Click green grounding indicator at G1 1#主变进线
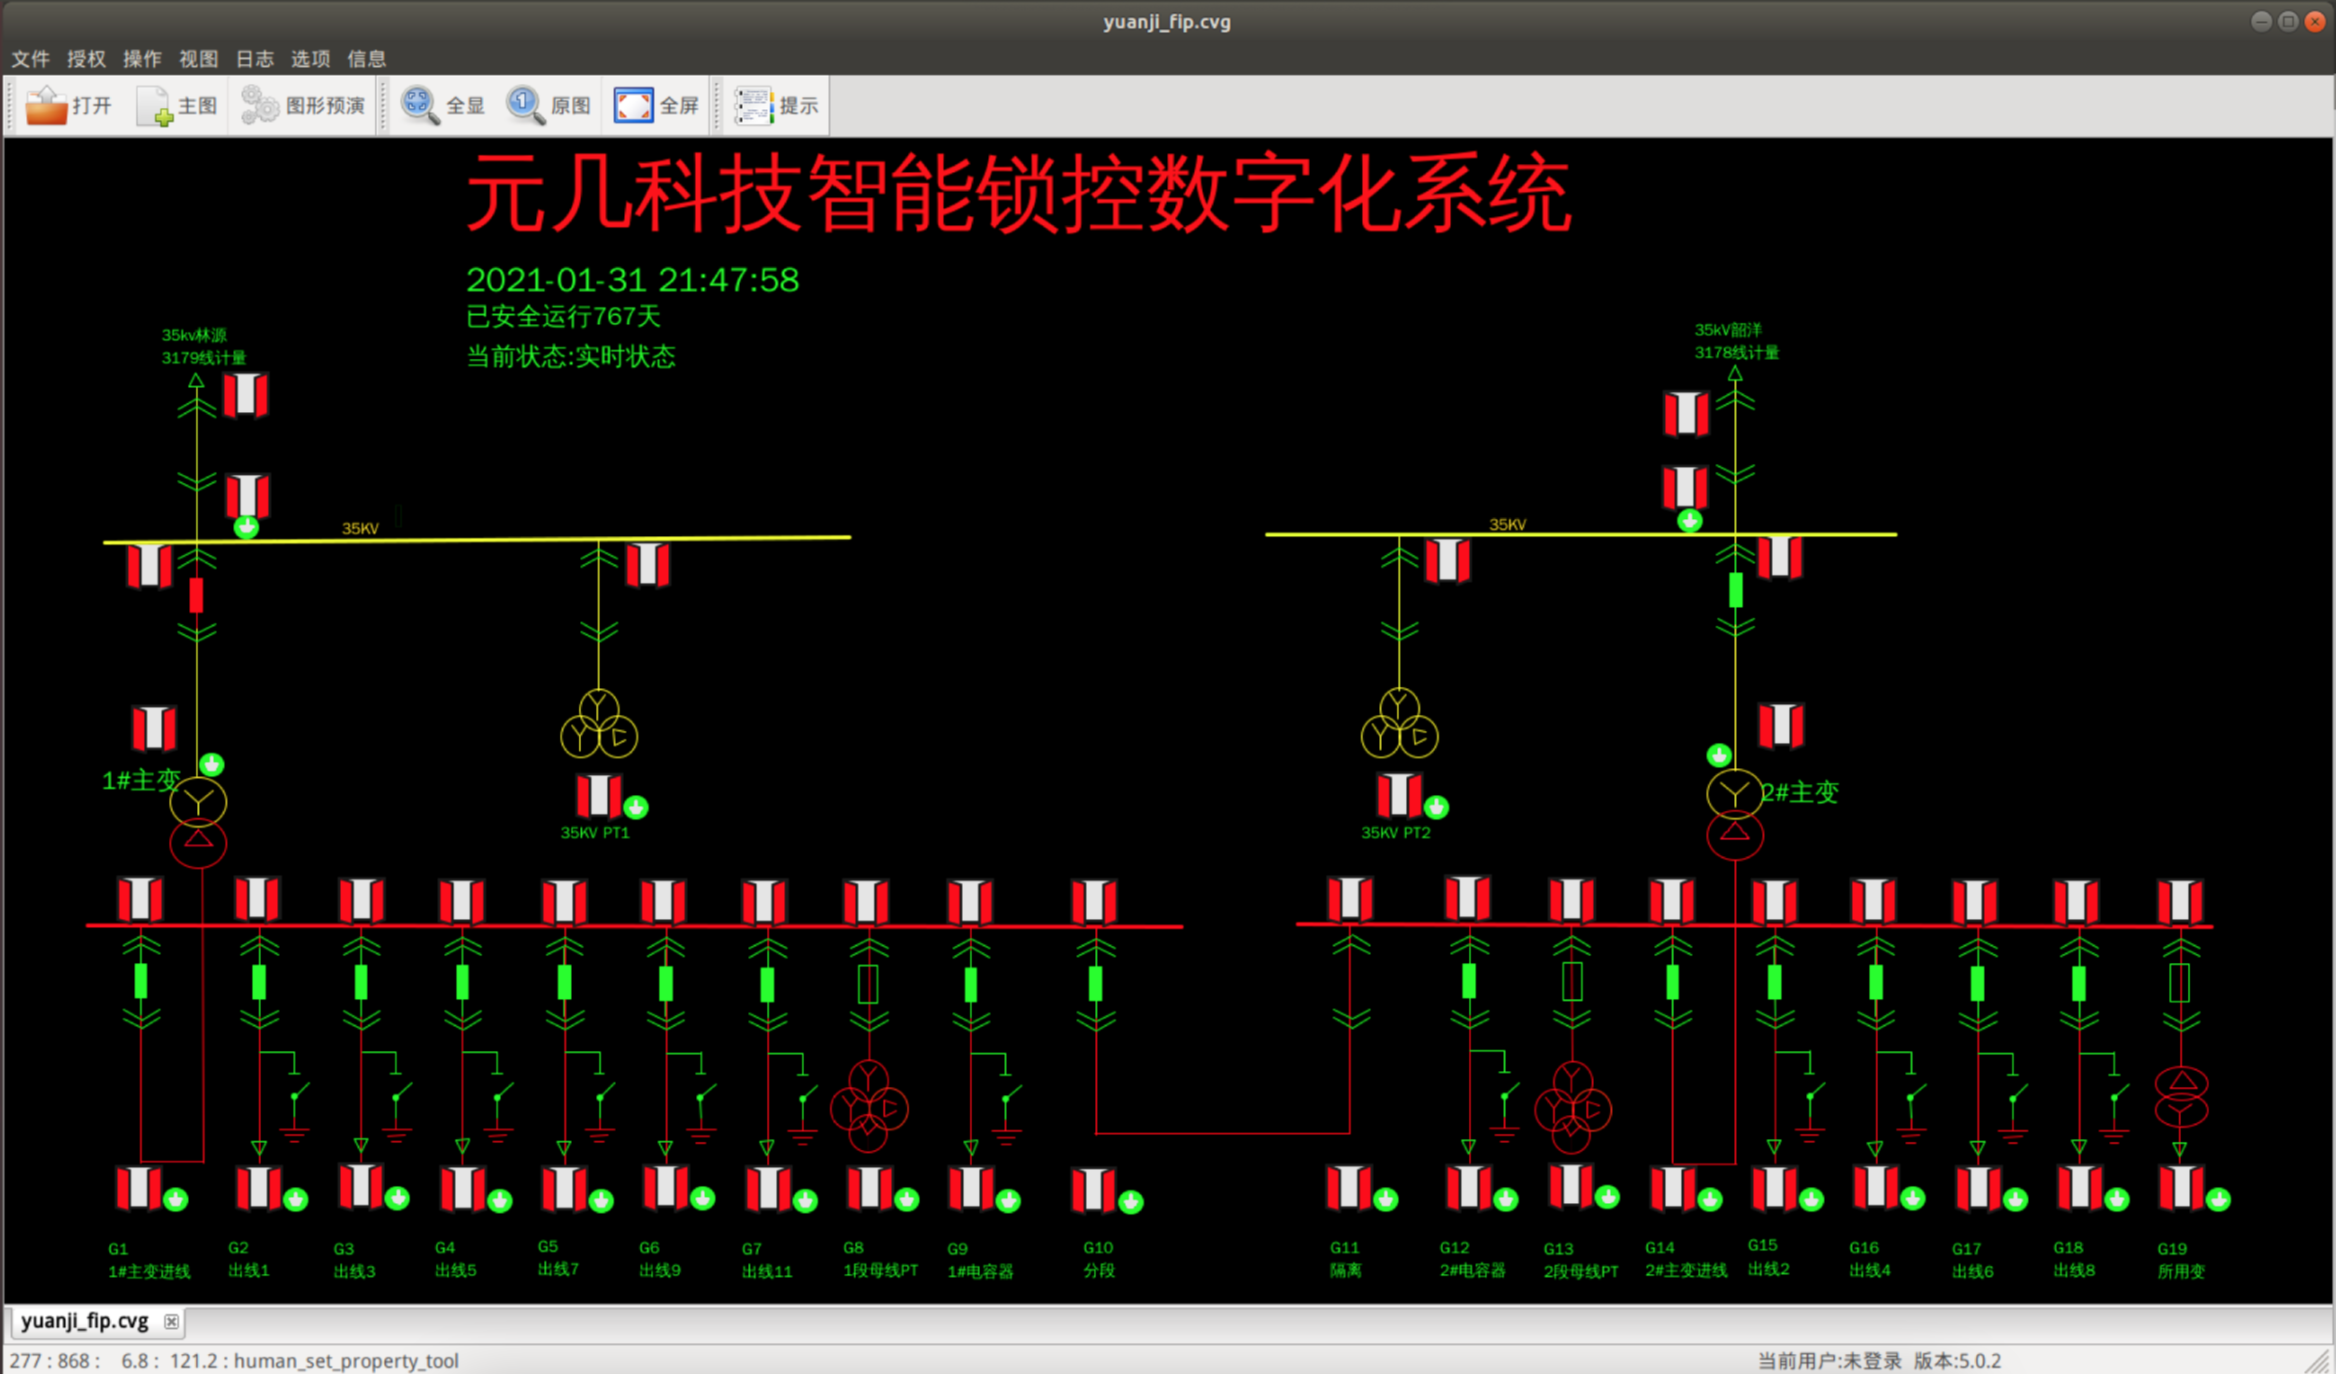Image resolution: width=2336 pixels, height=1374 pixels. pyautogui.click(x=176, y=1199)
